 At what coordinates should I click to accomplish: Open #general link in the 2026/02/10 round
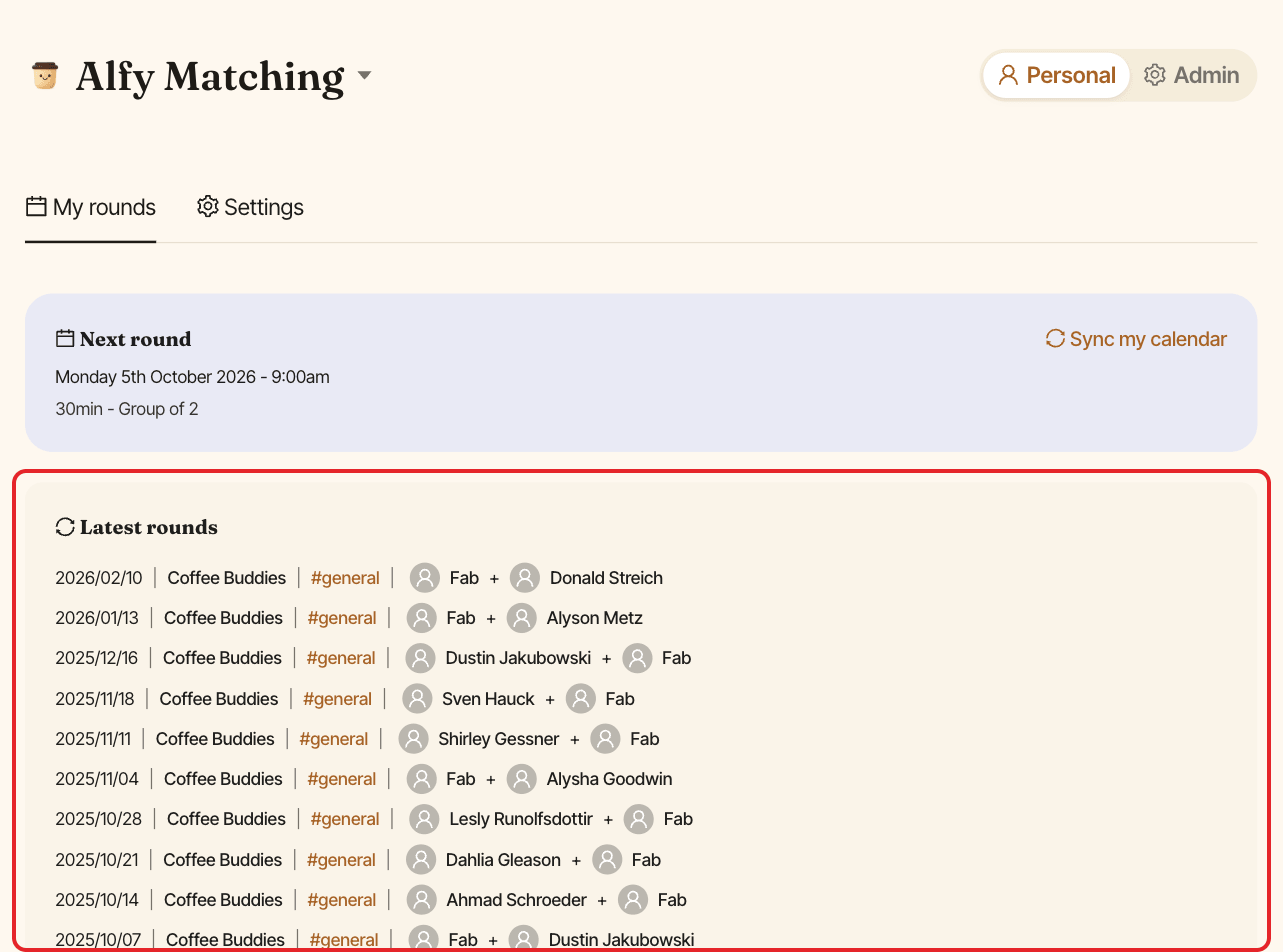coord(345,578)
